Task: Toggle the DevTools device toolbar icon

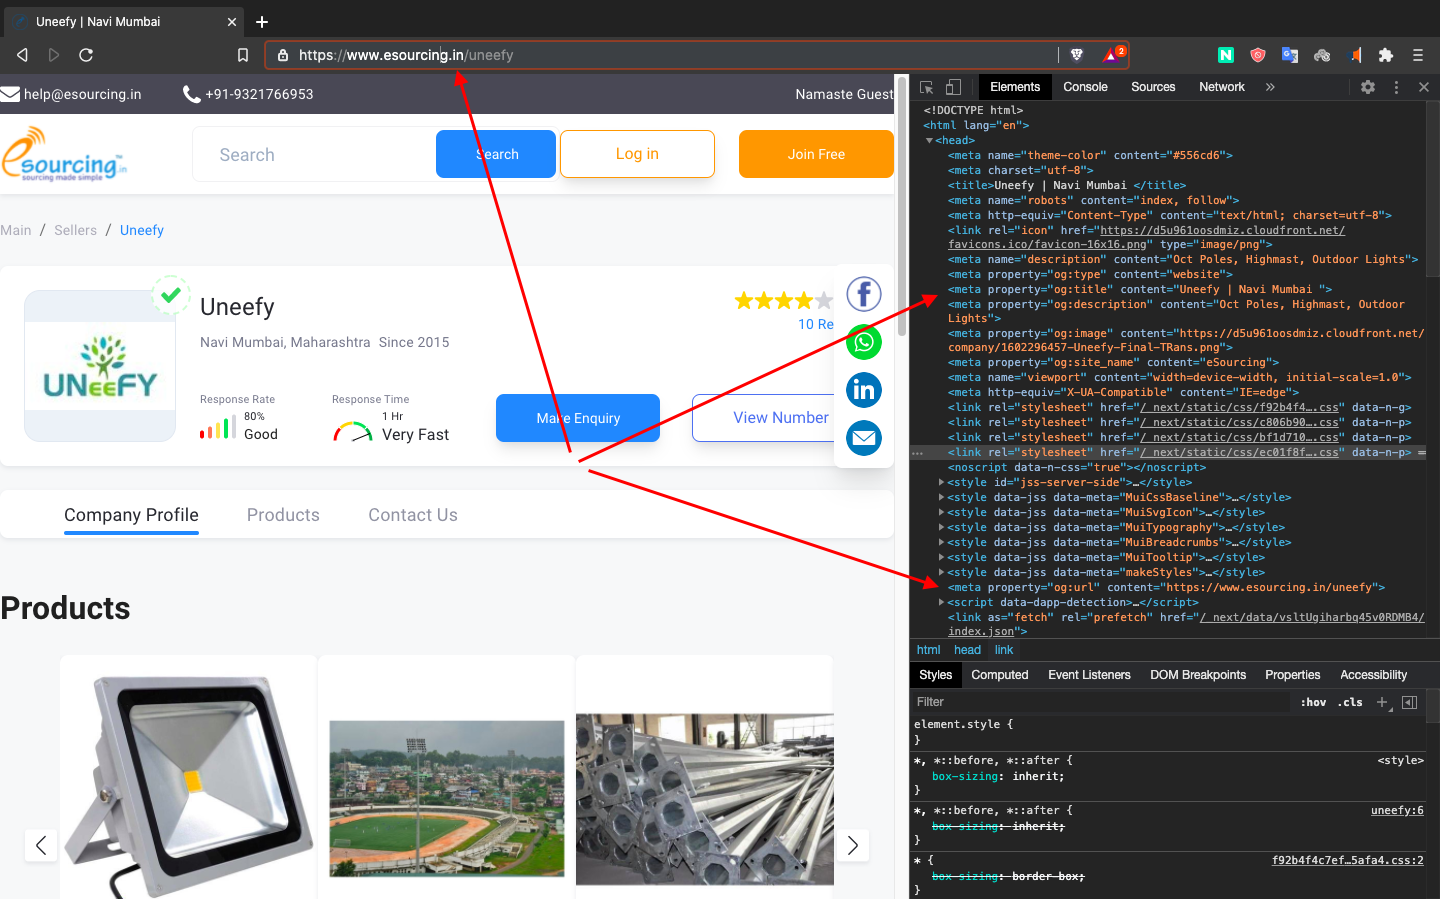Action: tap(953, 87)
